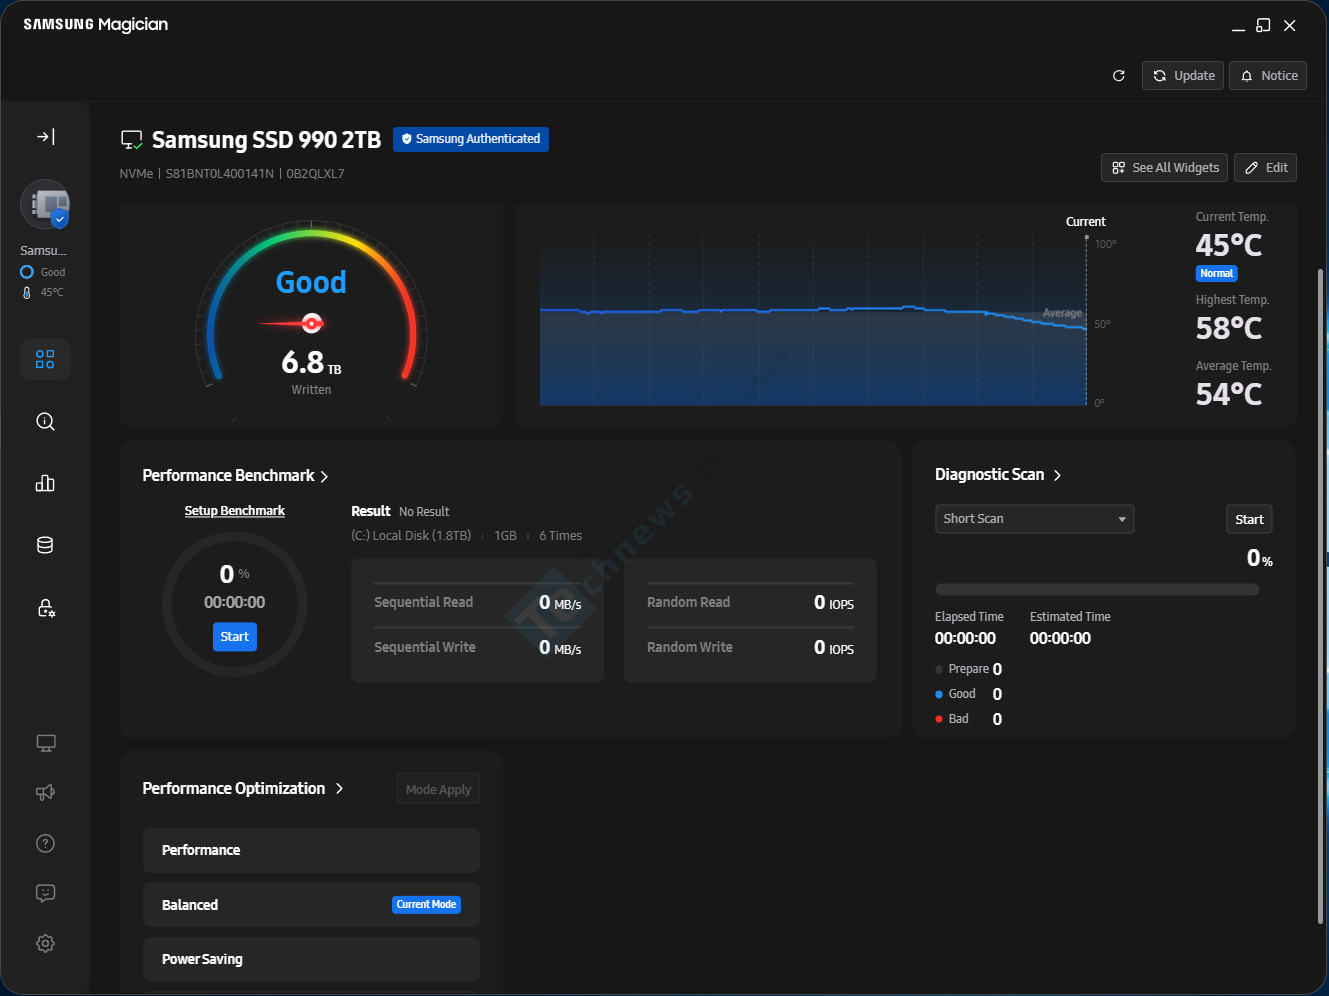Open settings gear icon in sidebar
1329x996 pixels.
[45, 943]
